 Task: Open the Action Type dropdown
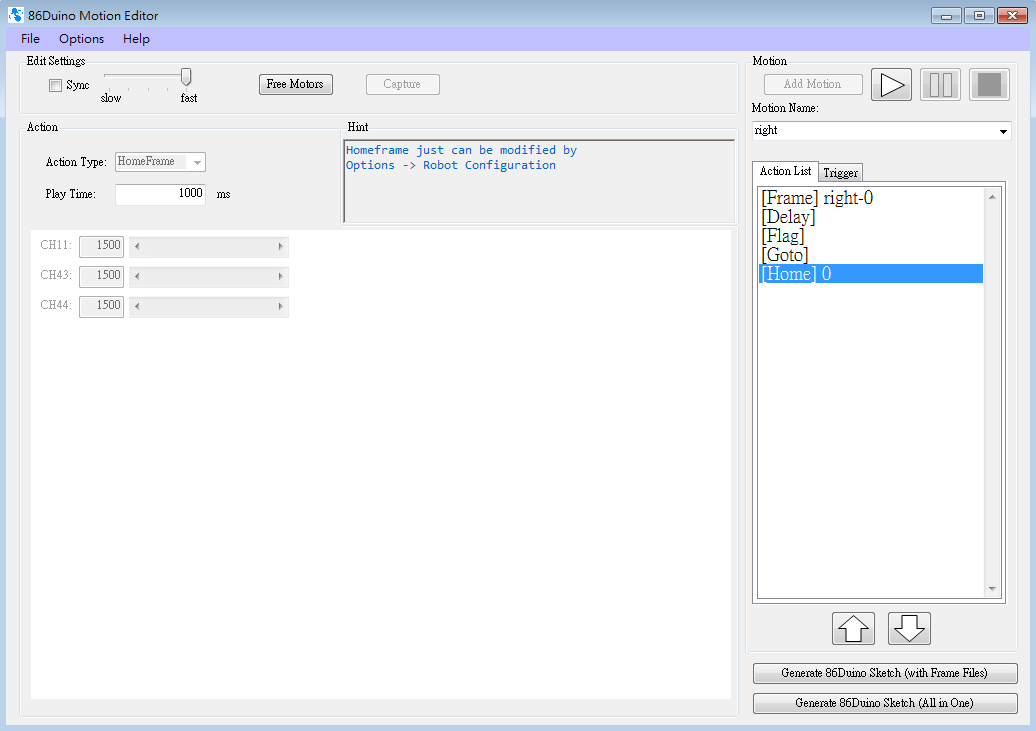click(161, 162)
